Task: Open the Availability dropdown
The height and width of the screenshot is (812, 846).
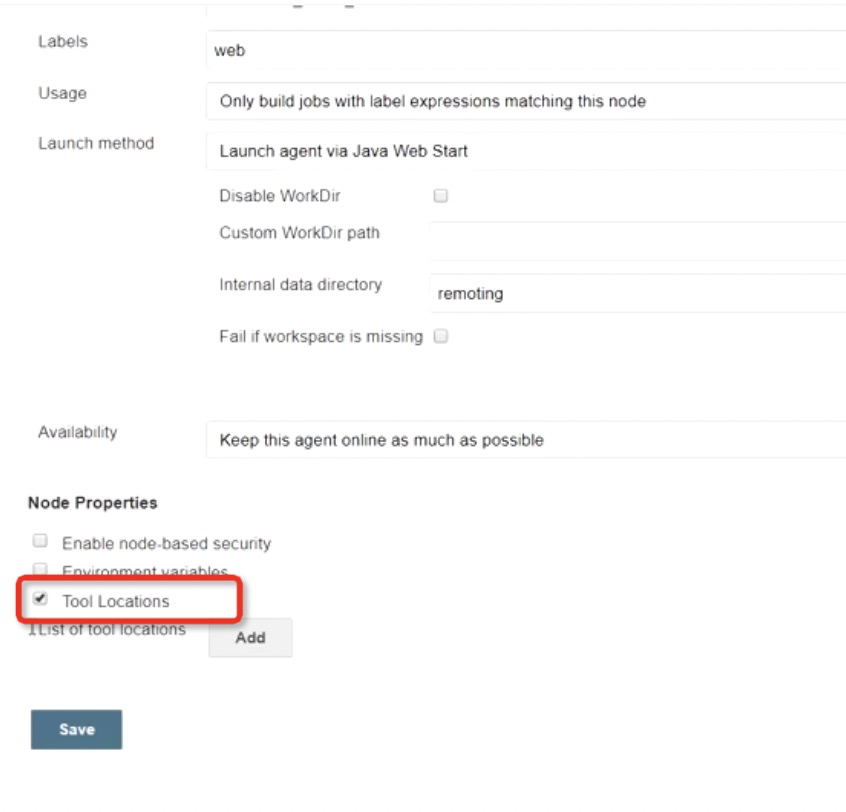Action: [x=525, y=440]
